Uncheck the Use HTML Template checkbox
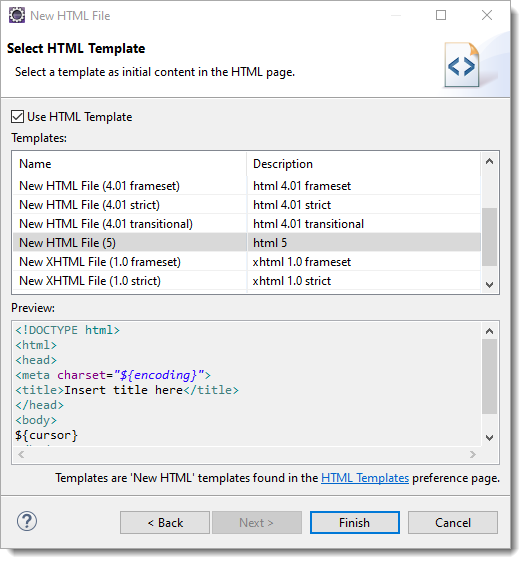 (17, 117)
